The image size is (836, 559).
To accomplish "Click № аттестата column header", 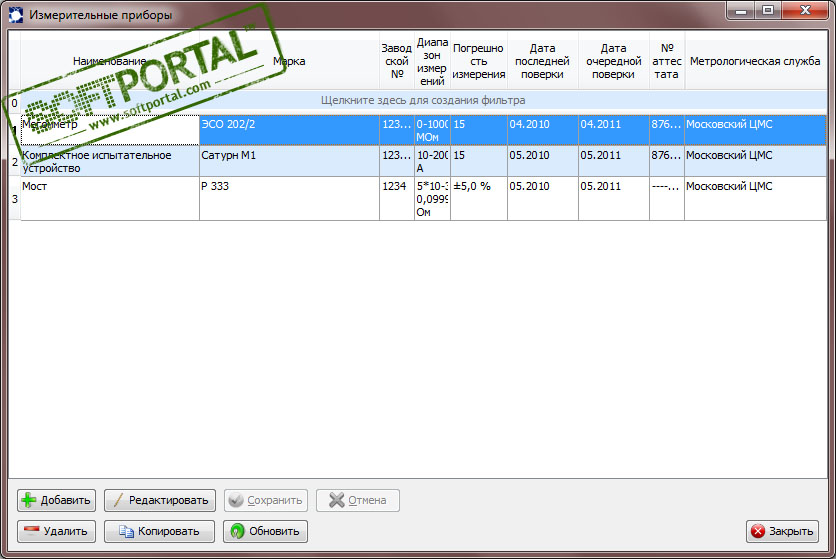I will (667, 61).
